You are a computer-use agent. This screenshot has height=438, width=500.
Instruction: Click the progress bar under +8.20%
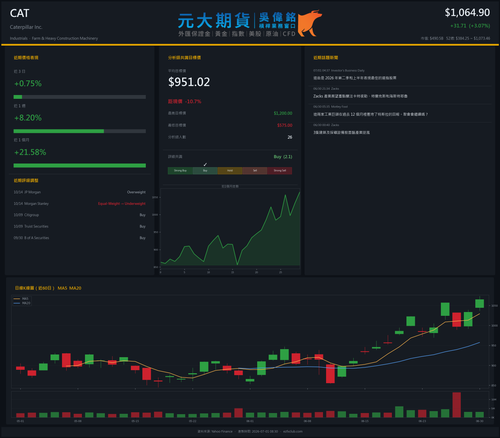[x=80, y=131]
